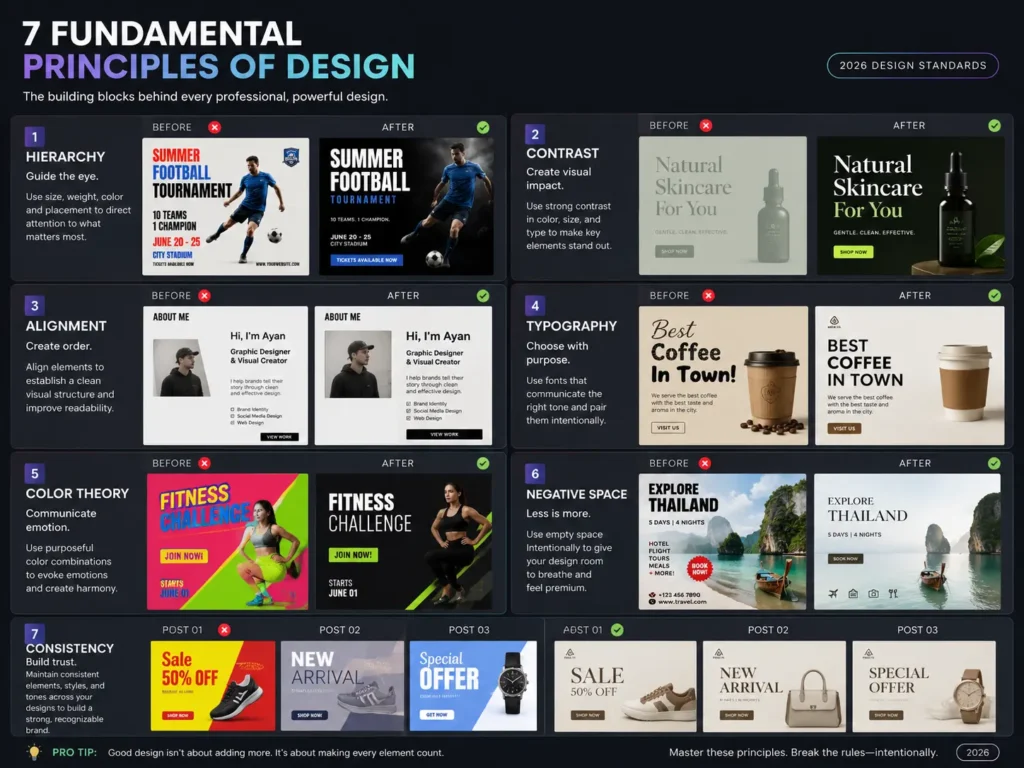The width and height of the screenshot is (1024, 768).
Task: Click the number 5 badge above COLOR THEORY
Action: [35, 473]
